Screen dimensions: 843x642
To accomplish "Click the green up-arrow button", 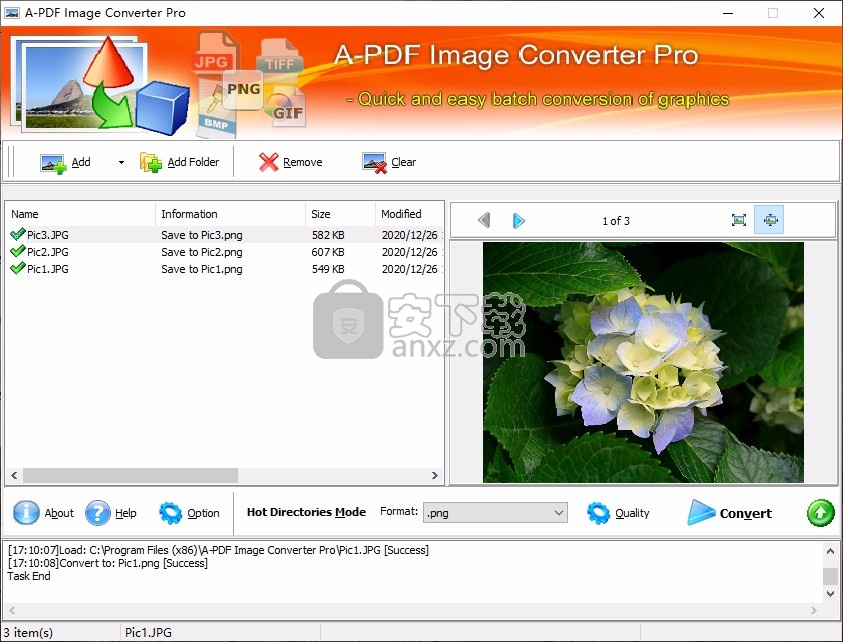I will coord(820,513).
